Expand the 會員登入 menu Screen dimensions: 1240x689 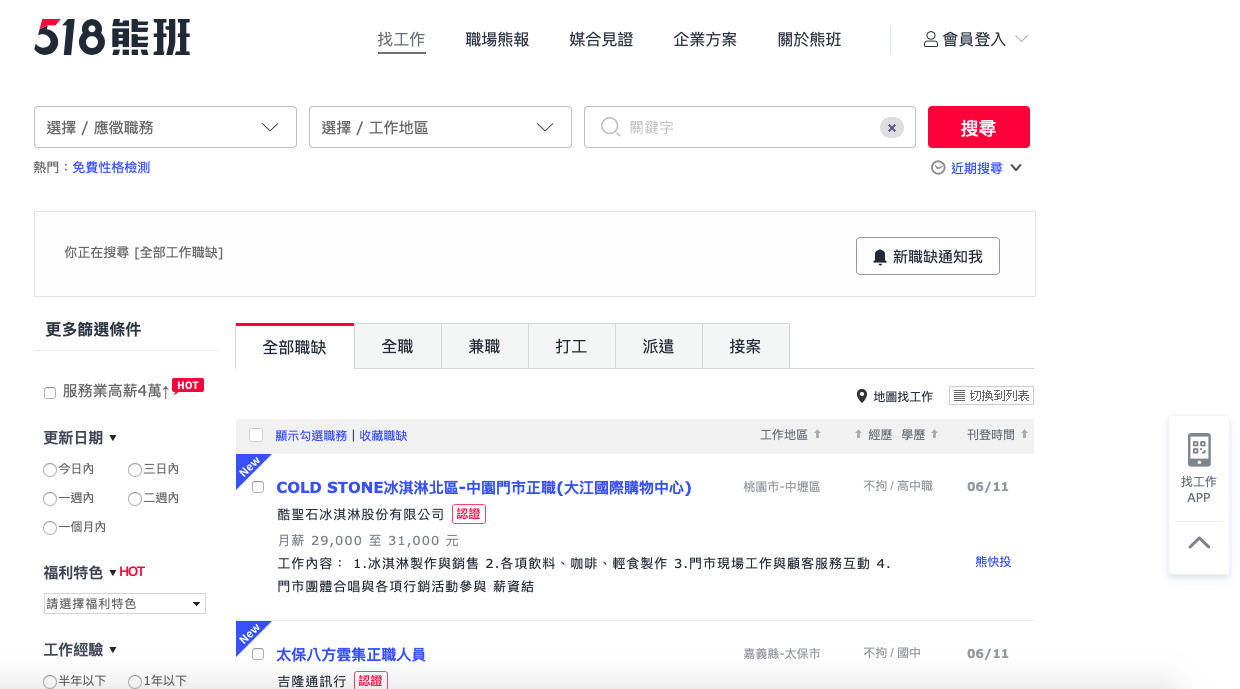[975, 39]
